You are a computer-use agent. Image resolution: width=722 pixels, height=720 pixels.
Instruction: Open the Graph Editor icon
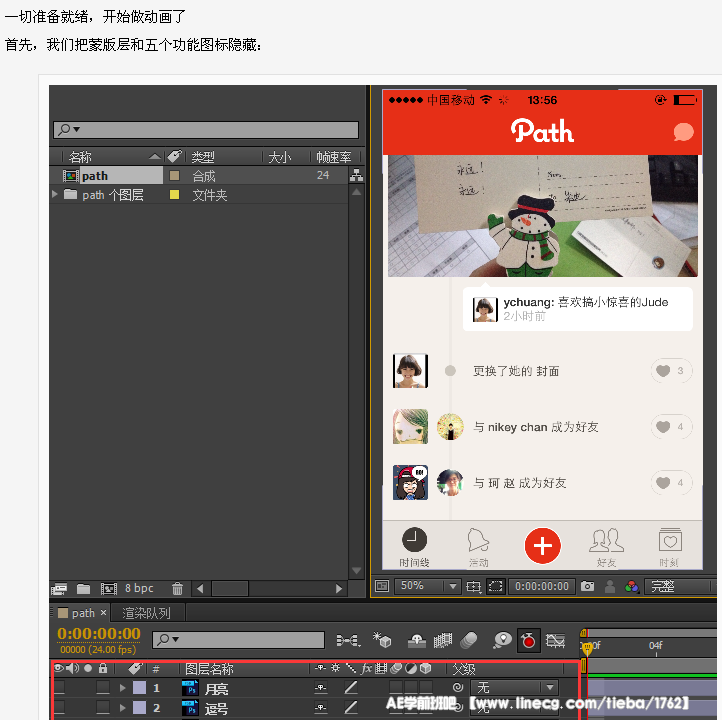(x=555, y=640)
